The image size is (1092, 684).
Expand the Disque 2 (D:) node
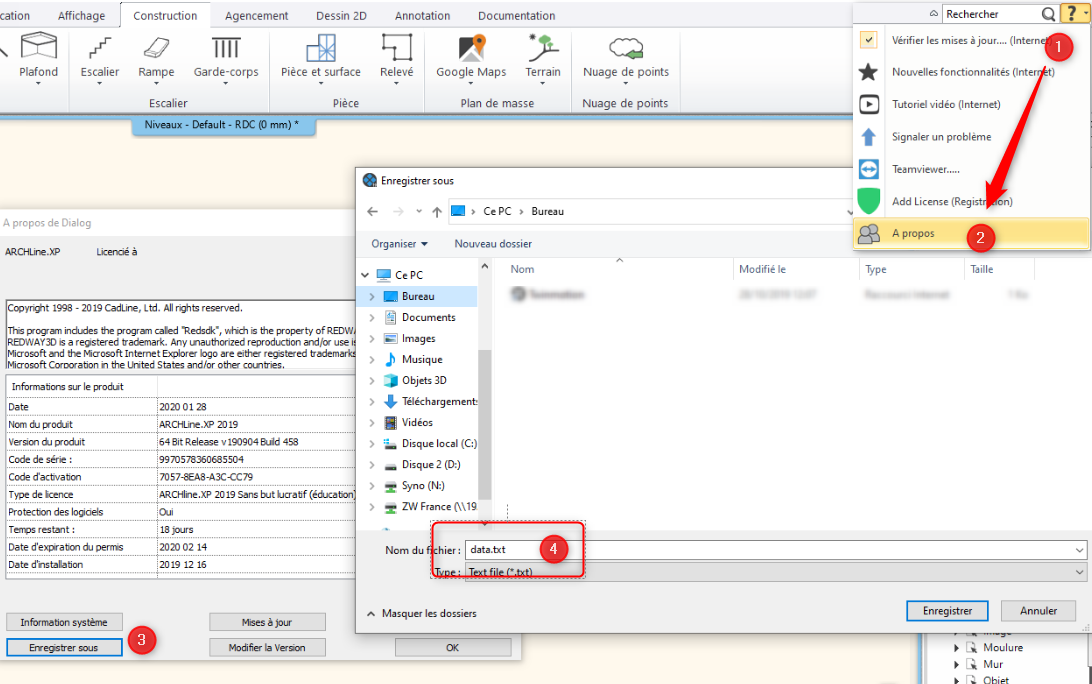coord(372,465)
